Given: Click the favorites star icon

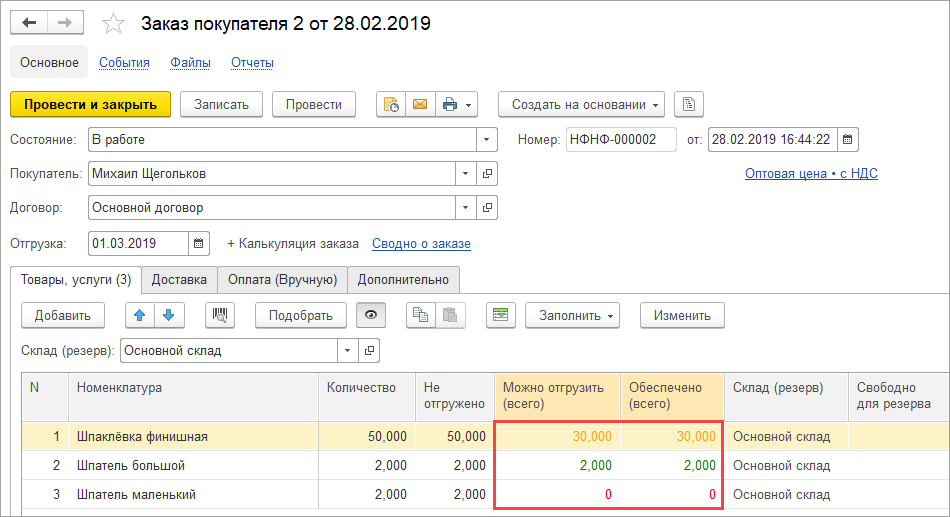Looking at the screenshot, I should pos(114,23).
